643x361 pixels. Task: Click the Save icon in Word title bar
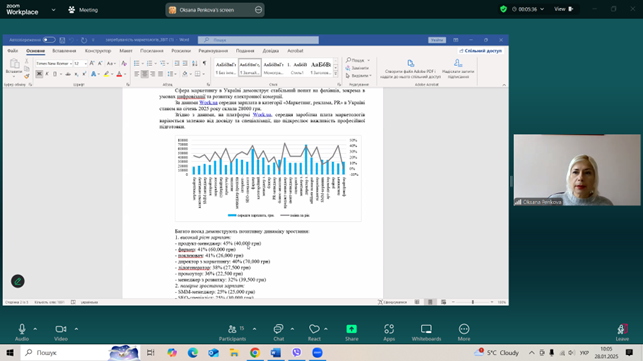pyautogui.click(x=62, y=40)
